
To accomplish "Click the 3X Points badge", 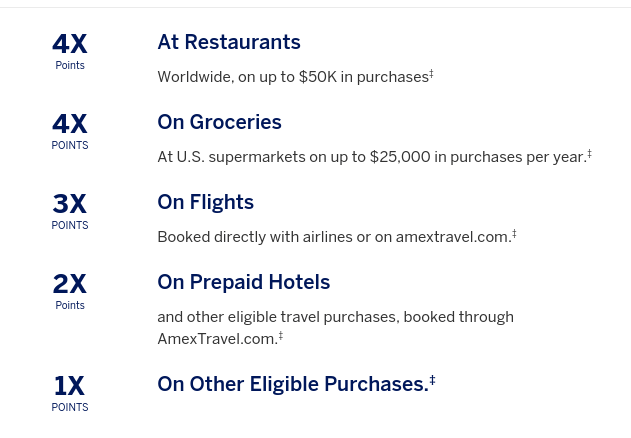I will point(70,210).
